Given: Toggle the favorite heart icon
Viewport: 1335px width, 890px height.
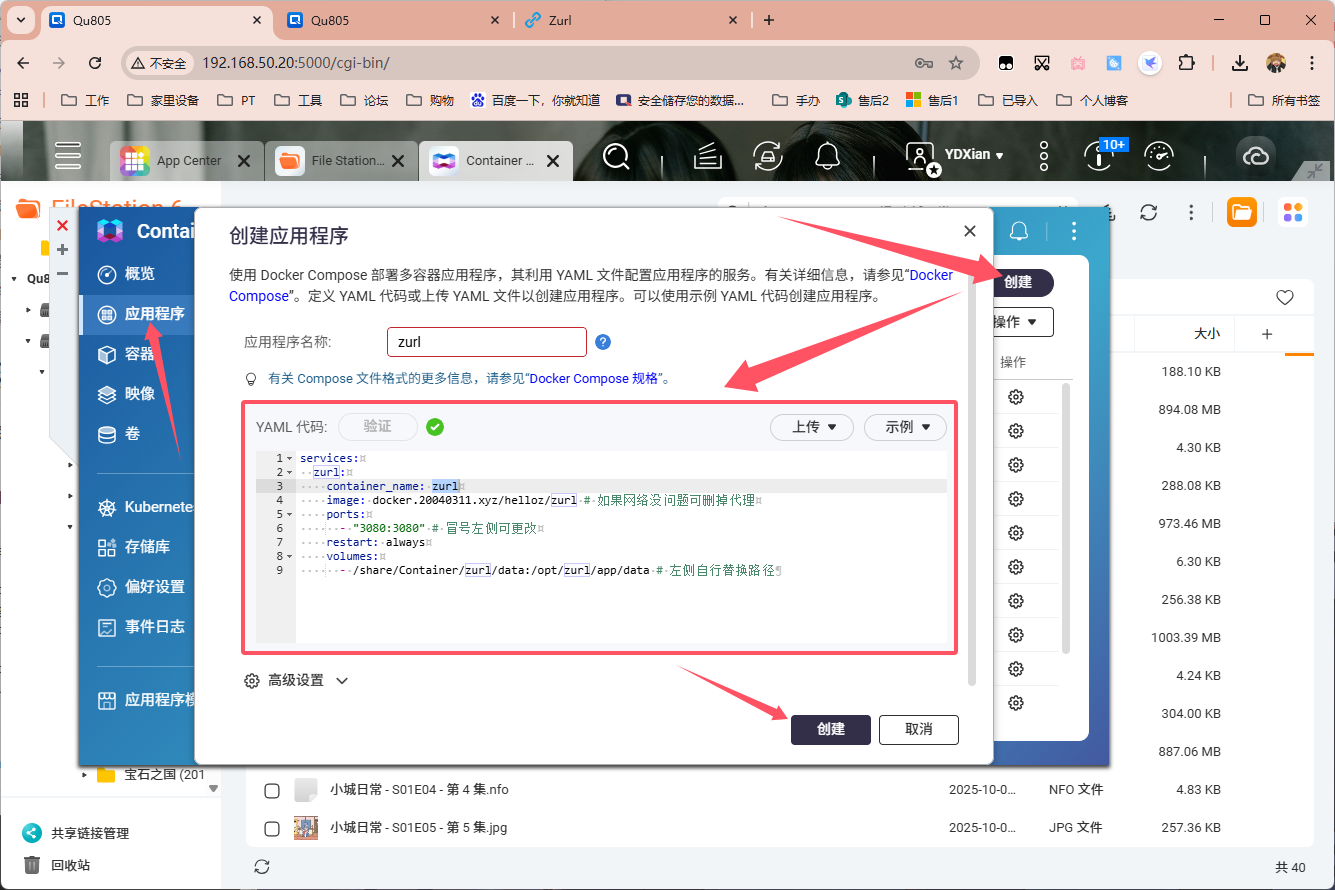Looking at the screenshot, I should (1286, 297).
